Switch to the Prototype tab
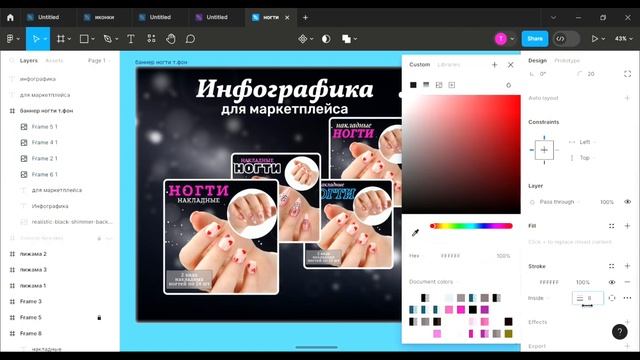This screenshot has width=640, height=360. tap(567, 60)
